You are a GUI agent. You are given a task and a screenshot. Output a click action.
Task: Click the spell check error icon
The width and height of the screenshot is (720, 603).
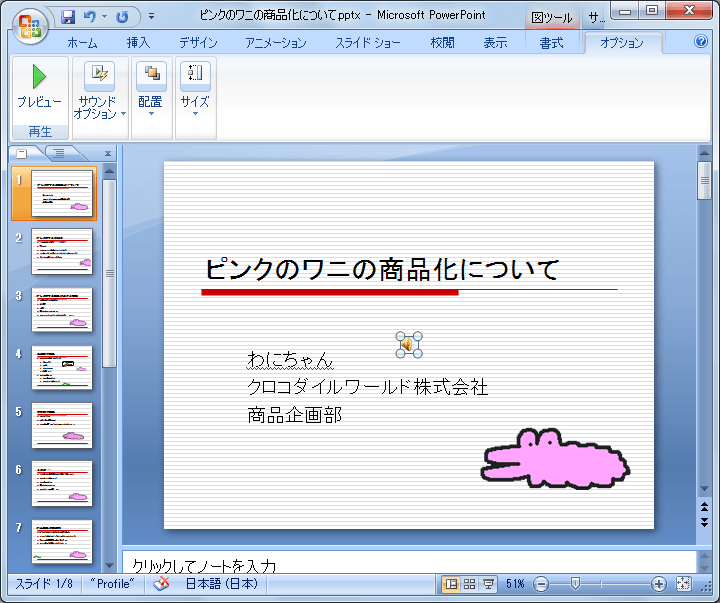pos(161,584)
